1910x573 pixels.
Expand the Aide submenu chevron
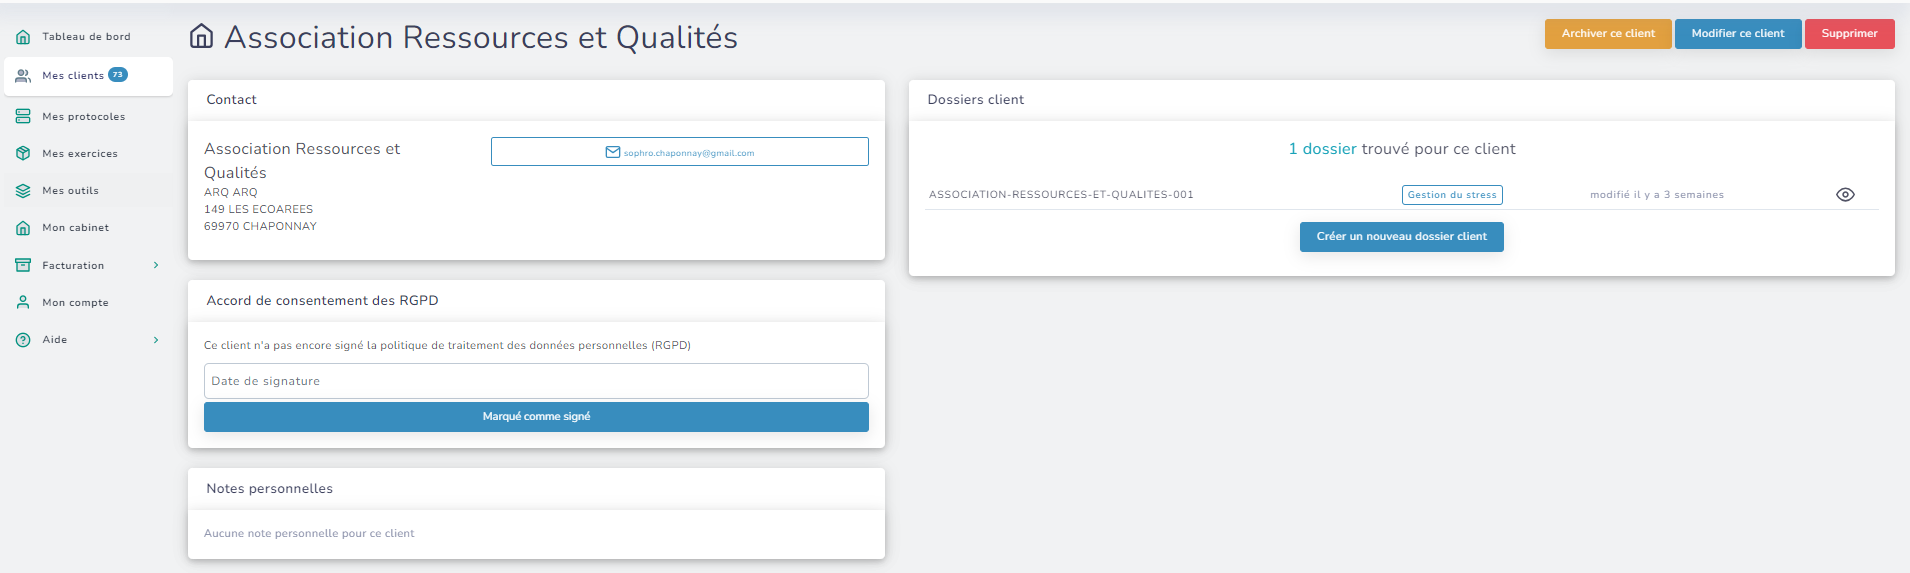tap(156, 340)
